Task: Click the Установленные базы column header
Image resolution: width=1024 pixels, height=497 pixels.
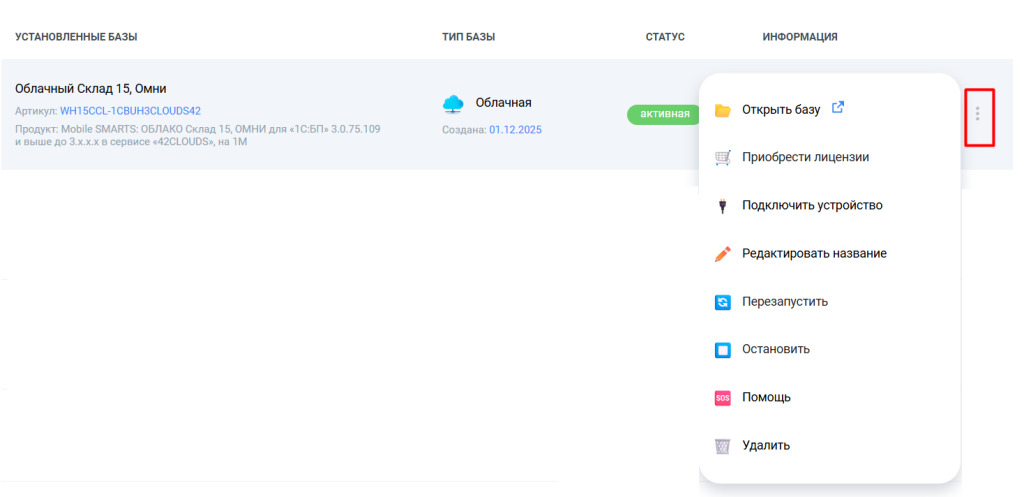Action: click(x=76, y=37)
